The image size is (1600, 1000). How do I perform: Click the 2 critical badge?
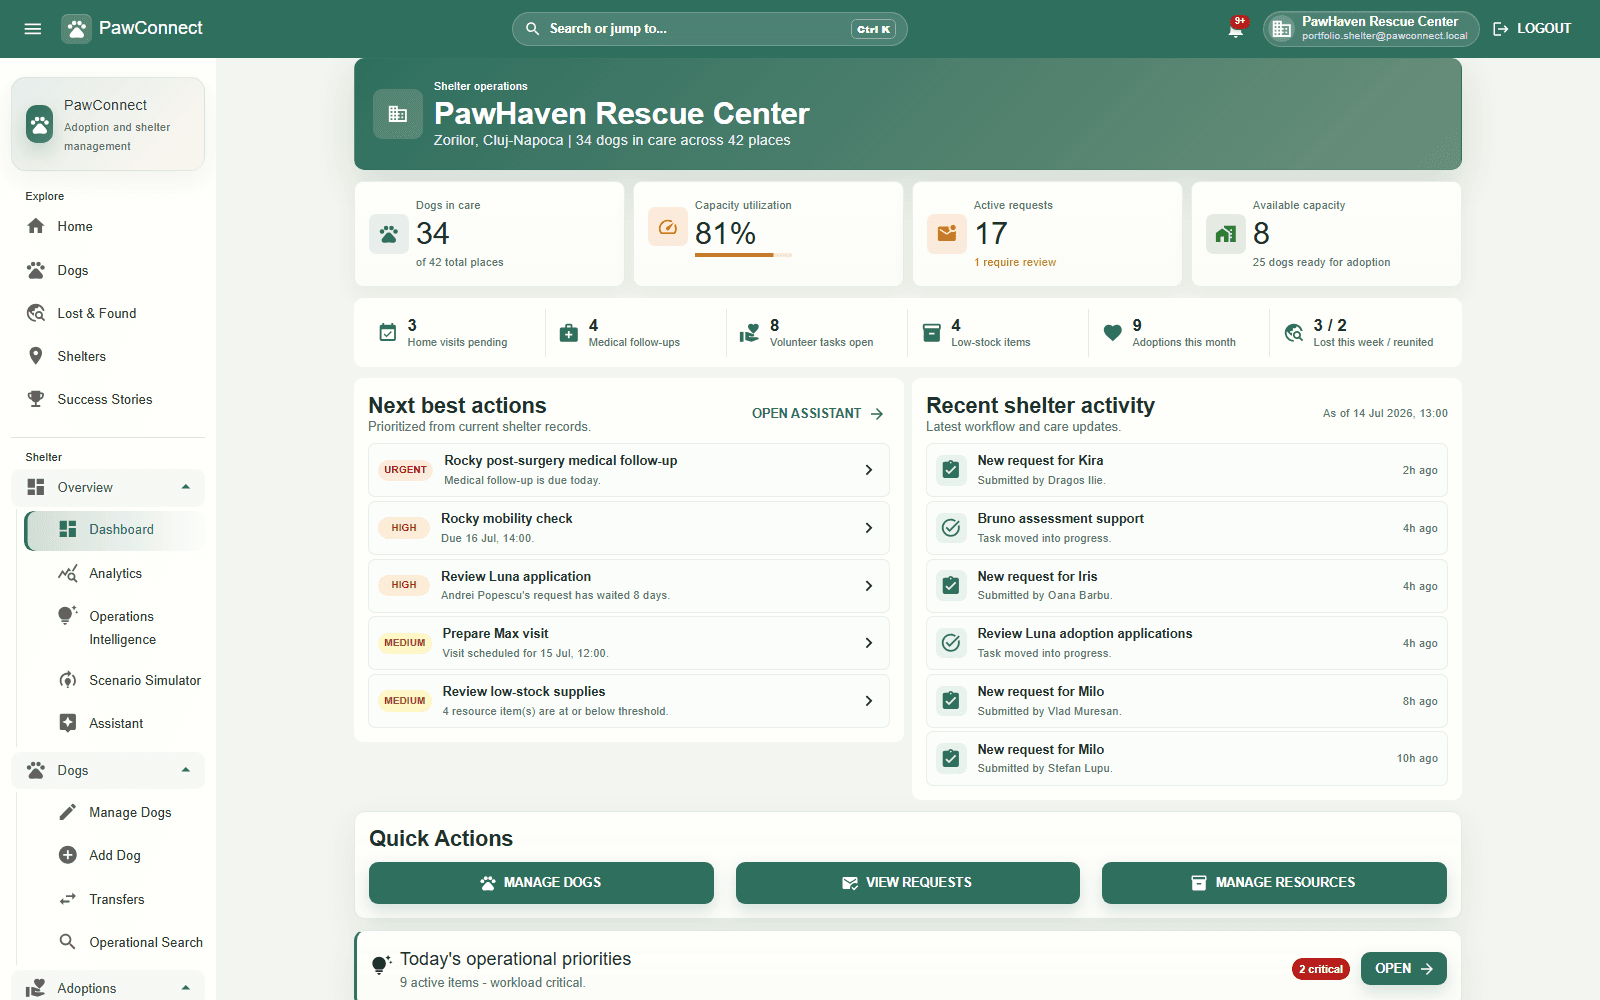pos(1321,969)
